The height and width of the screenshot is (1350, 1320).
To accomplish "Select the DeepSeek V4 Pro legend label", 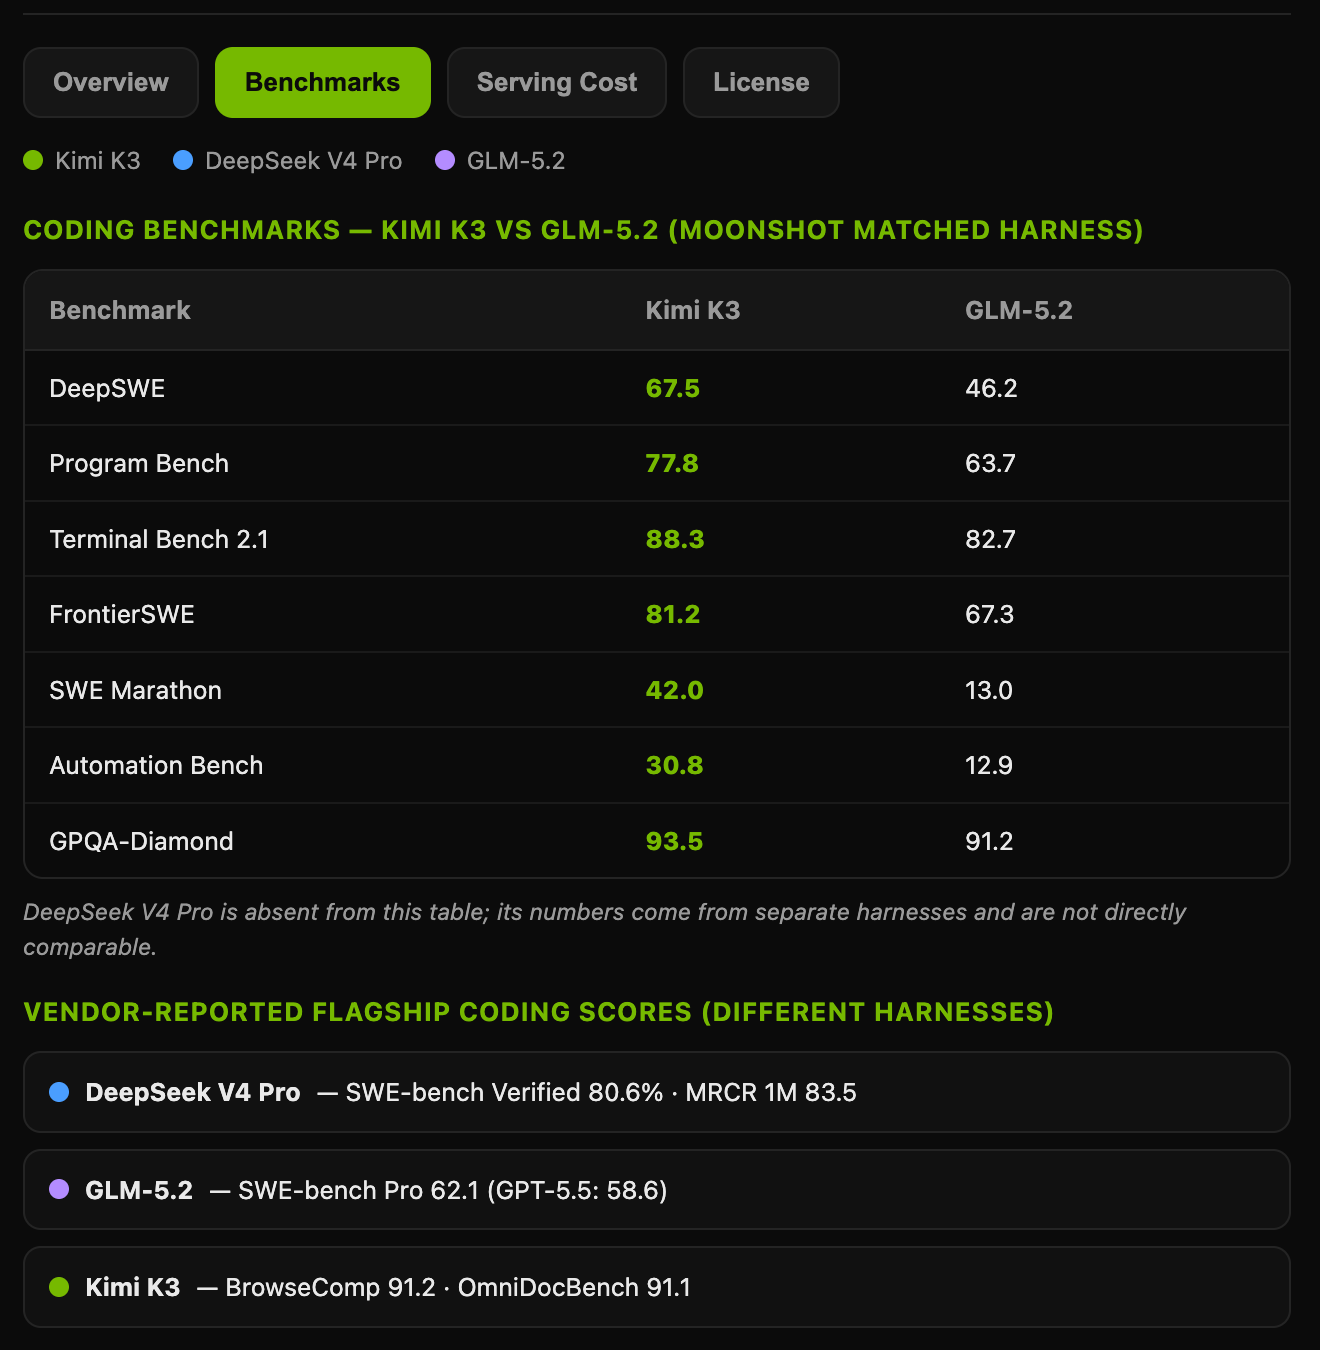I will click(303, 161).
